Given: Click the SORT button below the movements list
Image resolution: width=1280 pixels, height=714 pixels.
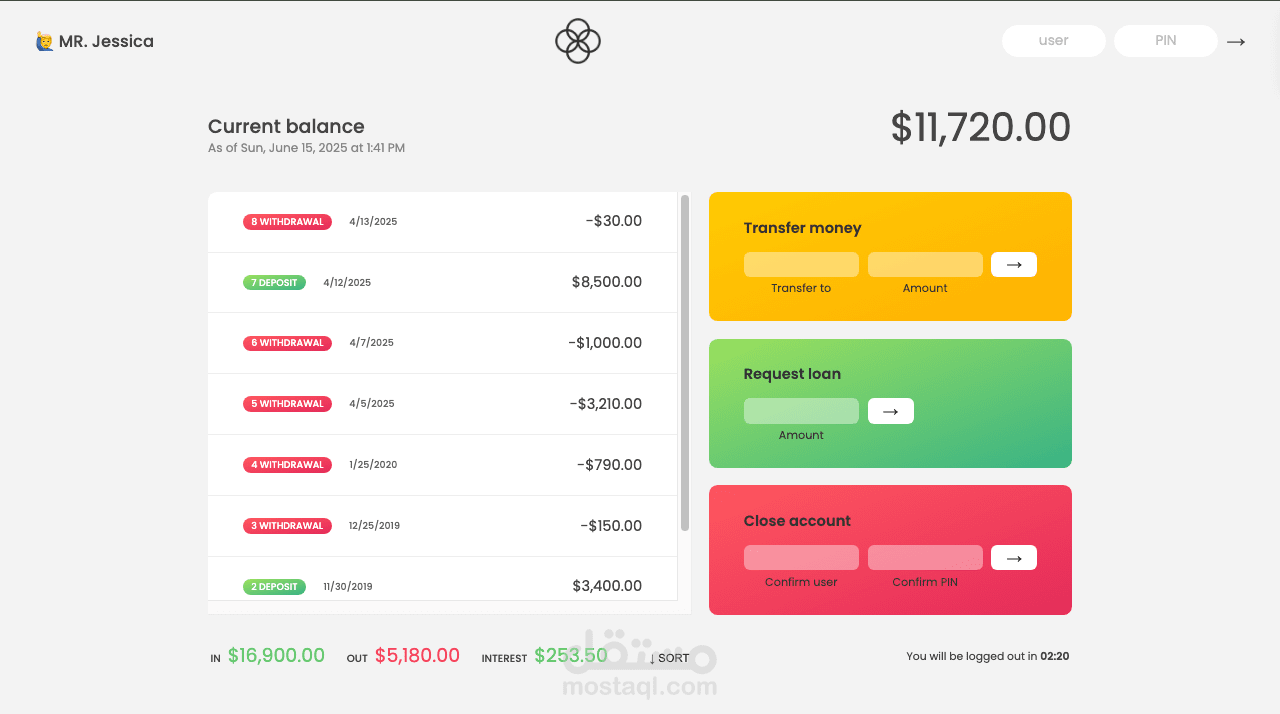Looking at the screenshot, I should point(669,658).
